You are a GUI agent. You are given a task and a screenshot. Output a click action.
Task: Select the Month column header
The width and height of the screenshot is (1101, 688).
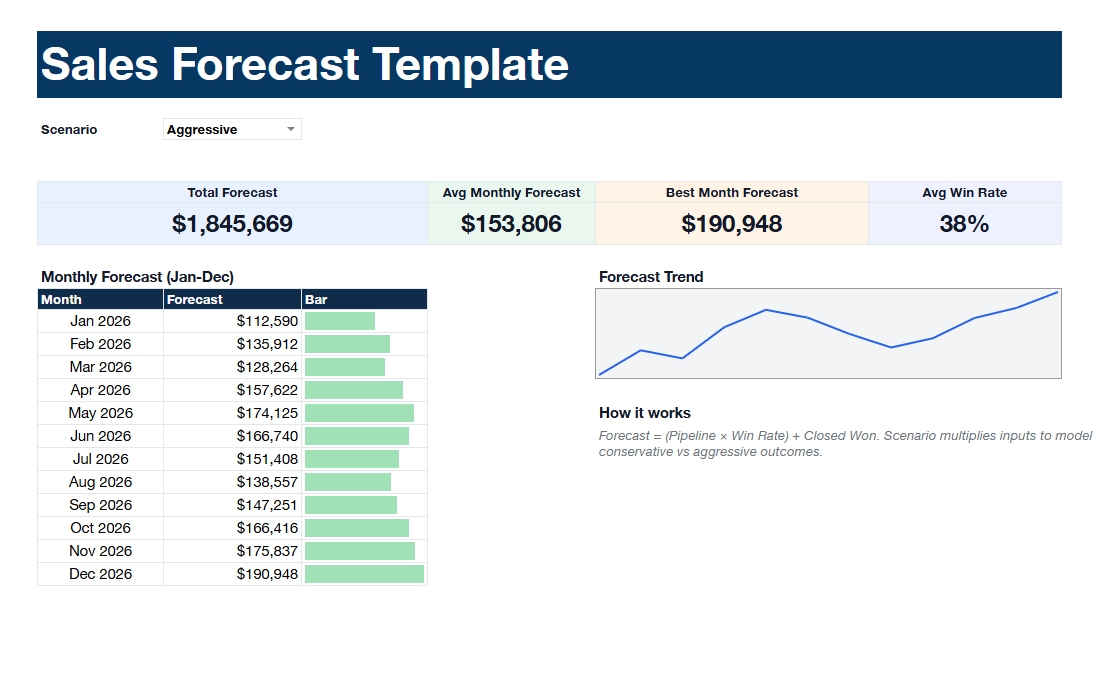(x=100, y=299)
